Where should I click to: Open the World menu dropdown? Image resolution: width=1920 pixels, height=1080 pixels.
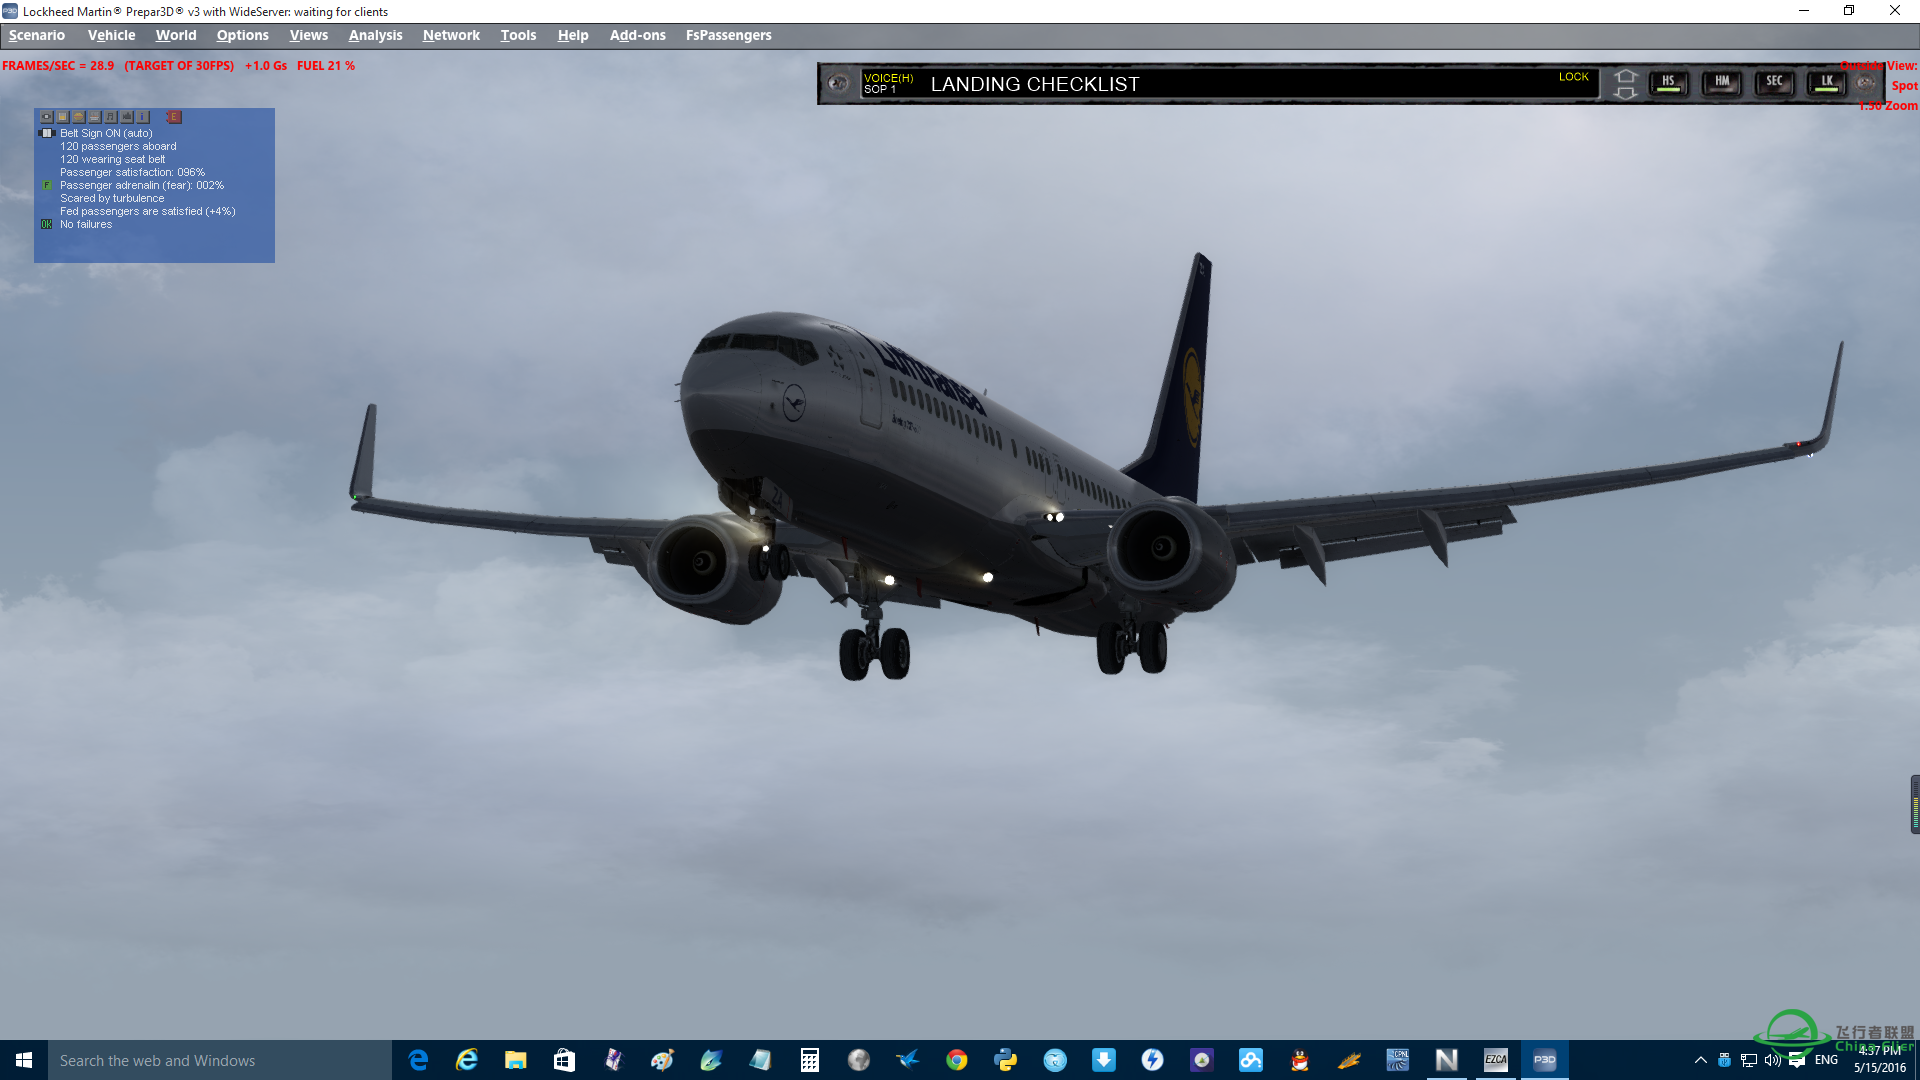point(175,34)
